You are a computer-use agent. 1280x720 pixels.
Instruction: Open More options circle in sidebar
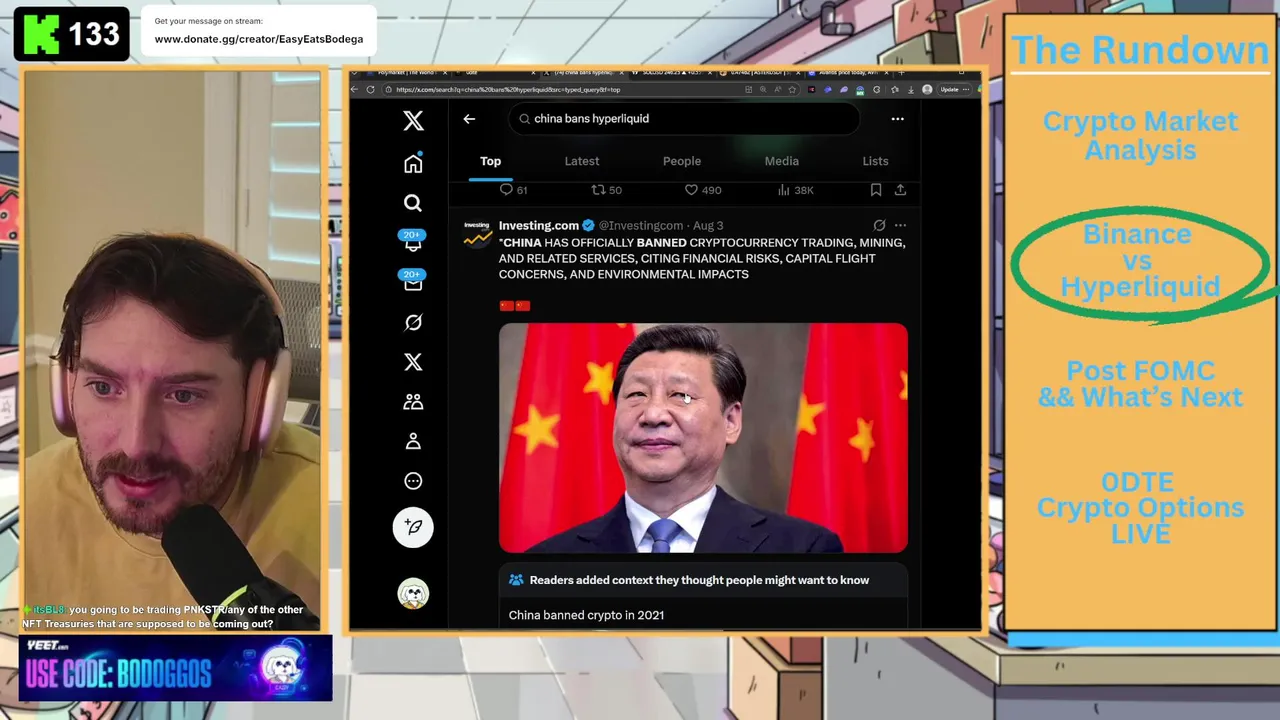[x=413, y=481]
